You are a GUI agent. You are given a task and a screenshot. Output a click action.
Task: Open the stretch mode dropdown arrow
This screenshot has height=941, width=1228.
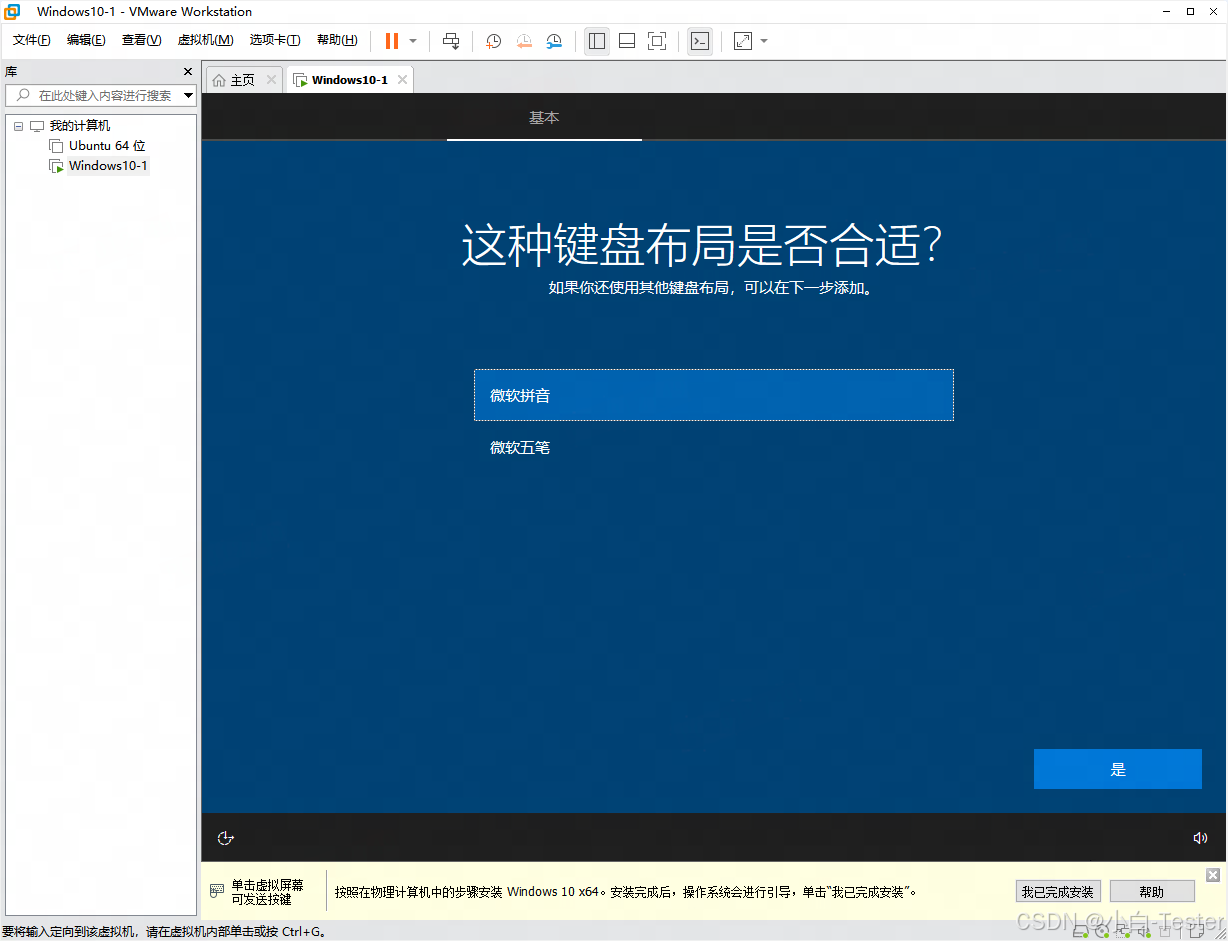[x=764, y=41]
